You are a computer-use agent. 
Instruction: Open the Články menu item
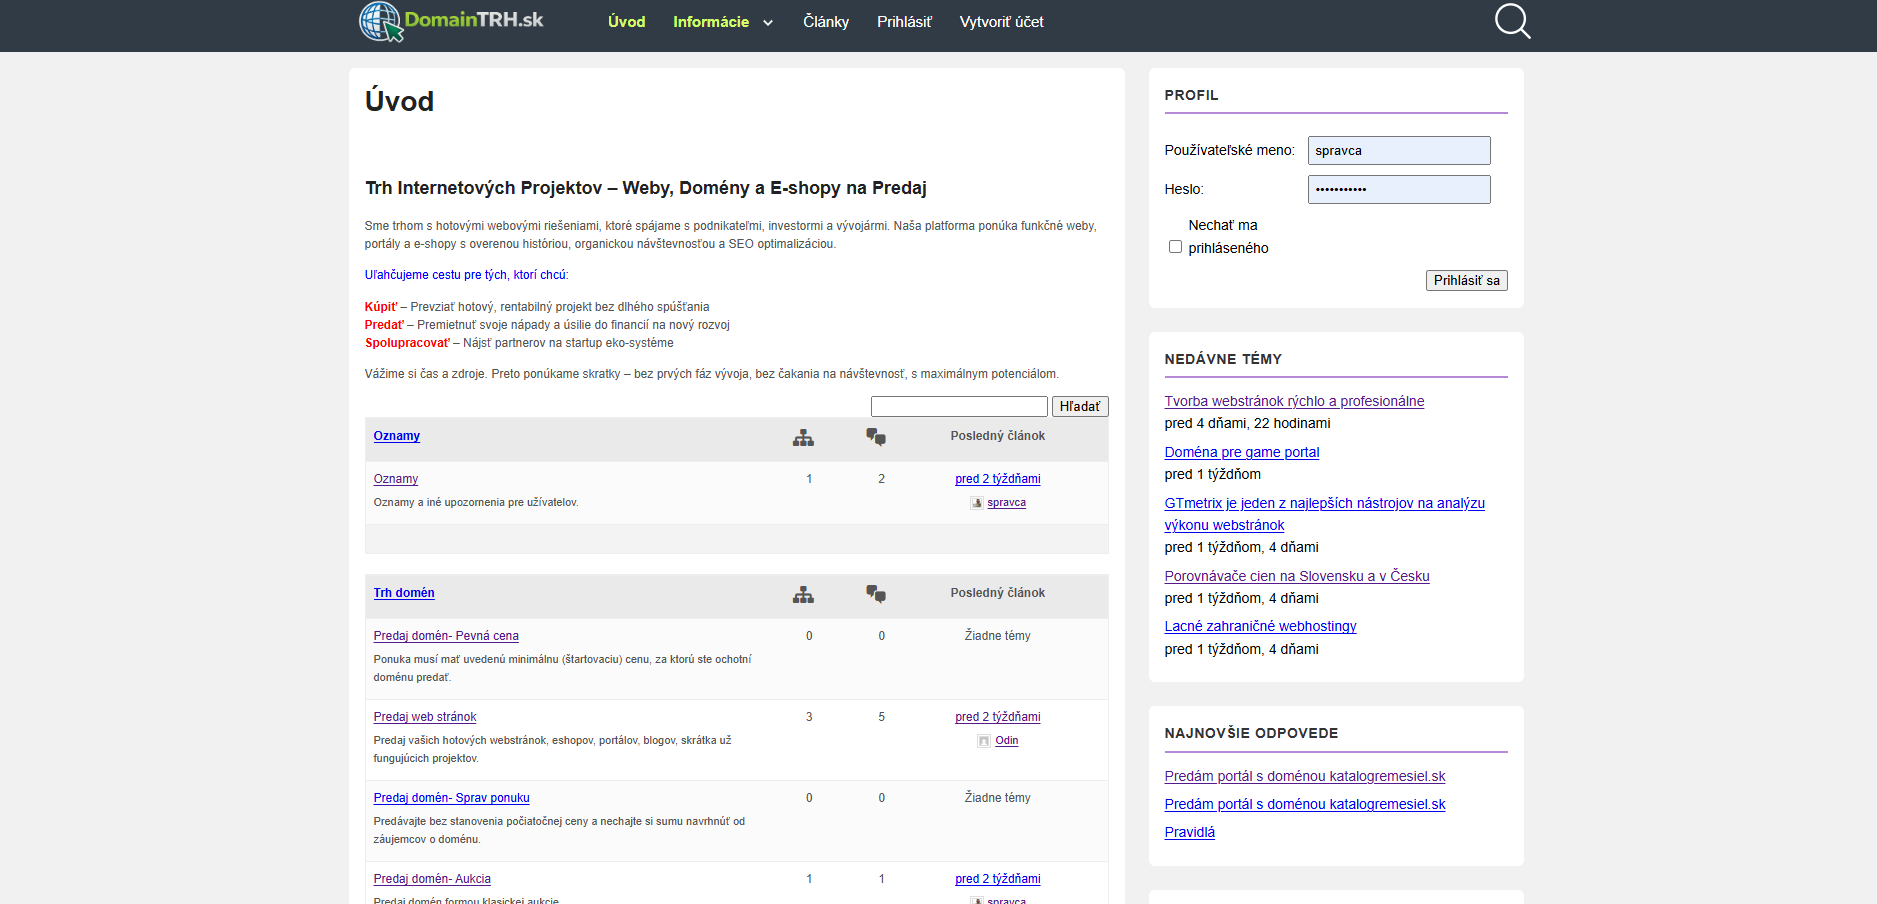(x=825, y=22)
